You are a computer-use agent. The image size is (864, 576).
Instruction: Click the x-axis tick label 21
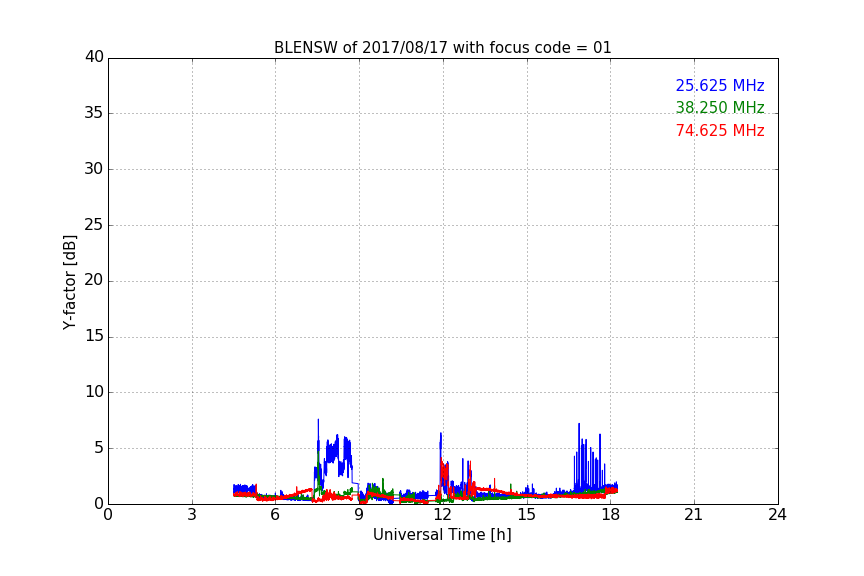pyautogui.click(x=694, y=515)
